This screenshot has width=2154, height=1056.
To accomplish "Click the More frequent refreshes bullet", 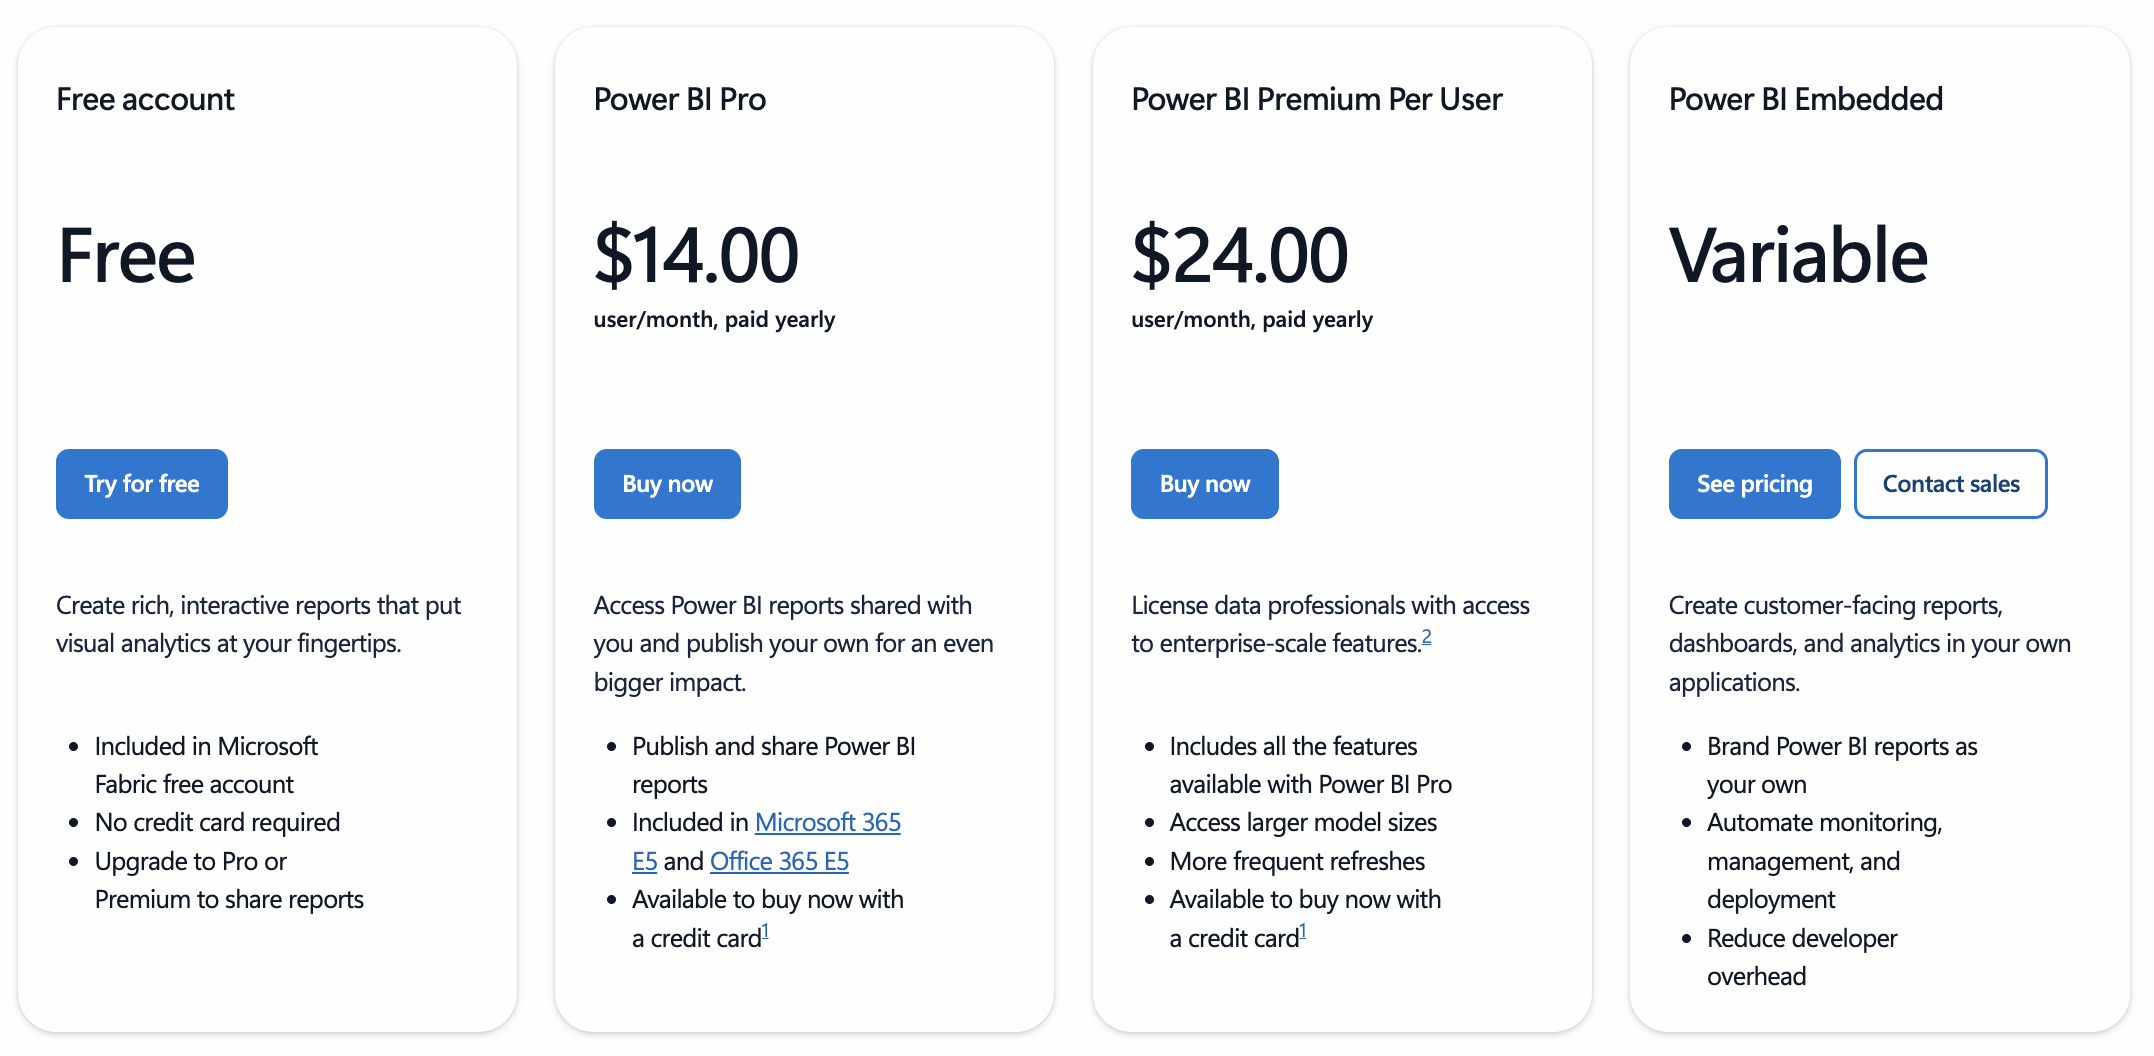I will pos(1297,861).
